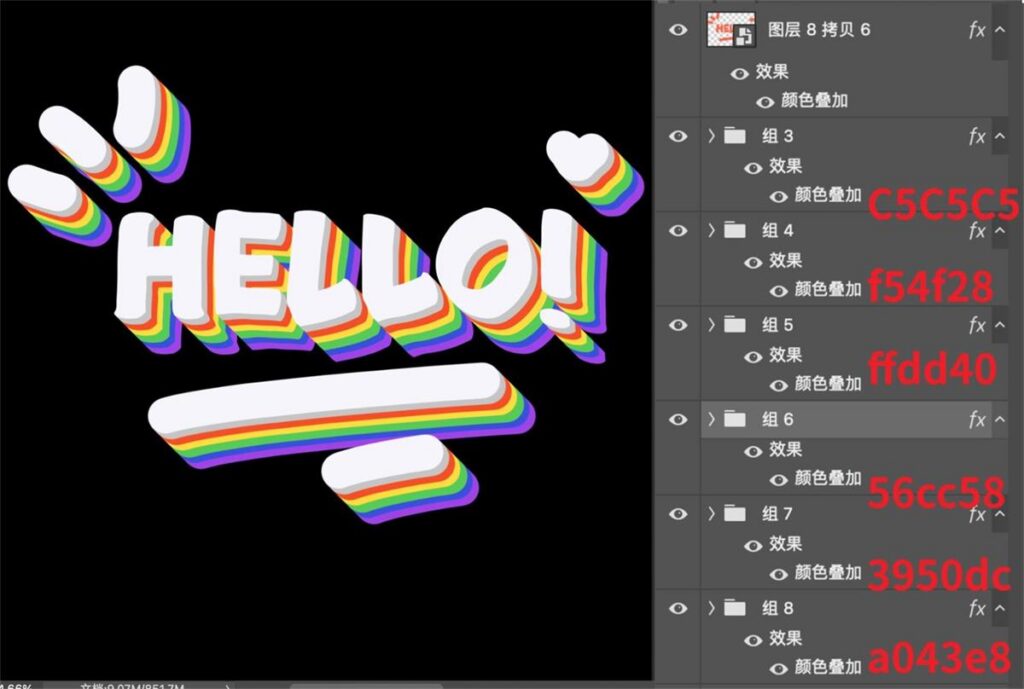The height and width of the screenshot is (689, 1024).
Task: Expand group 组 7 contents
Action: pos(712,514)
